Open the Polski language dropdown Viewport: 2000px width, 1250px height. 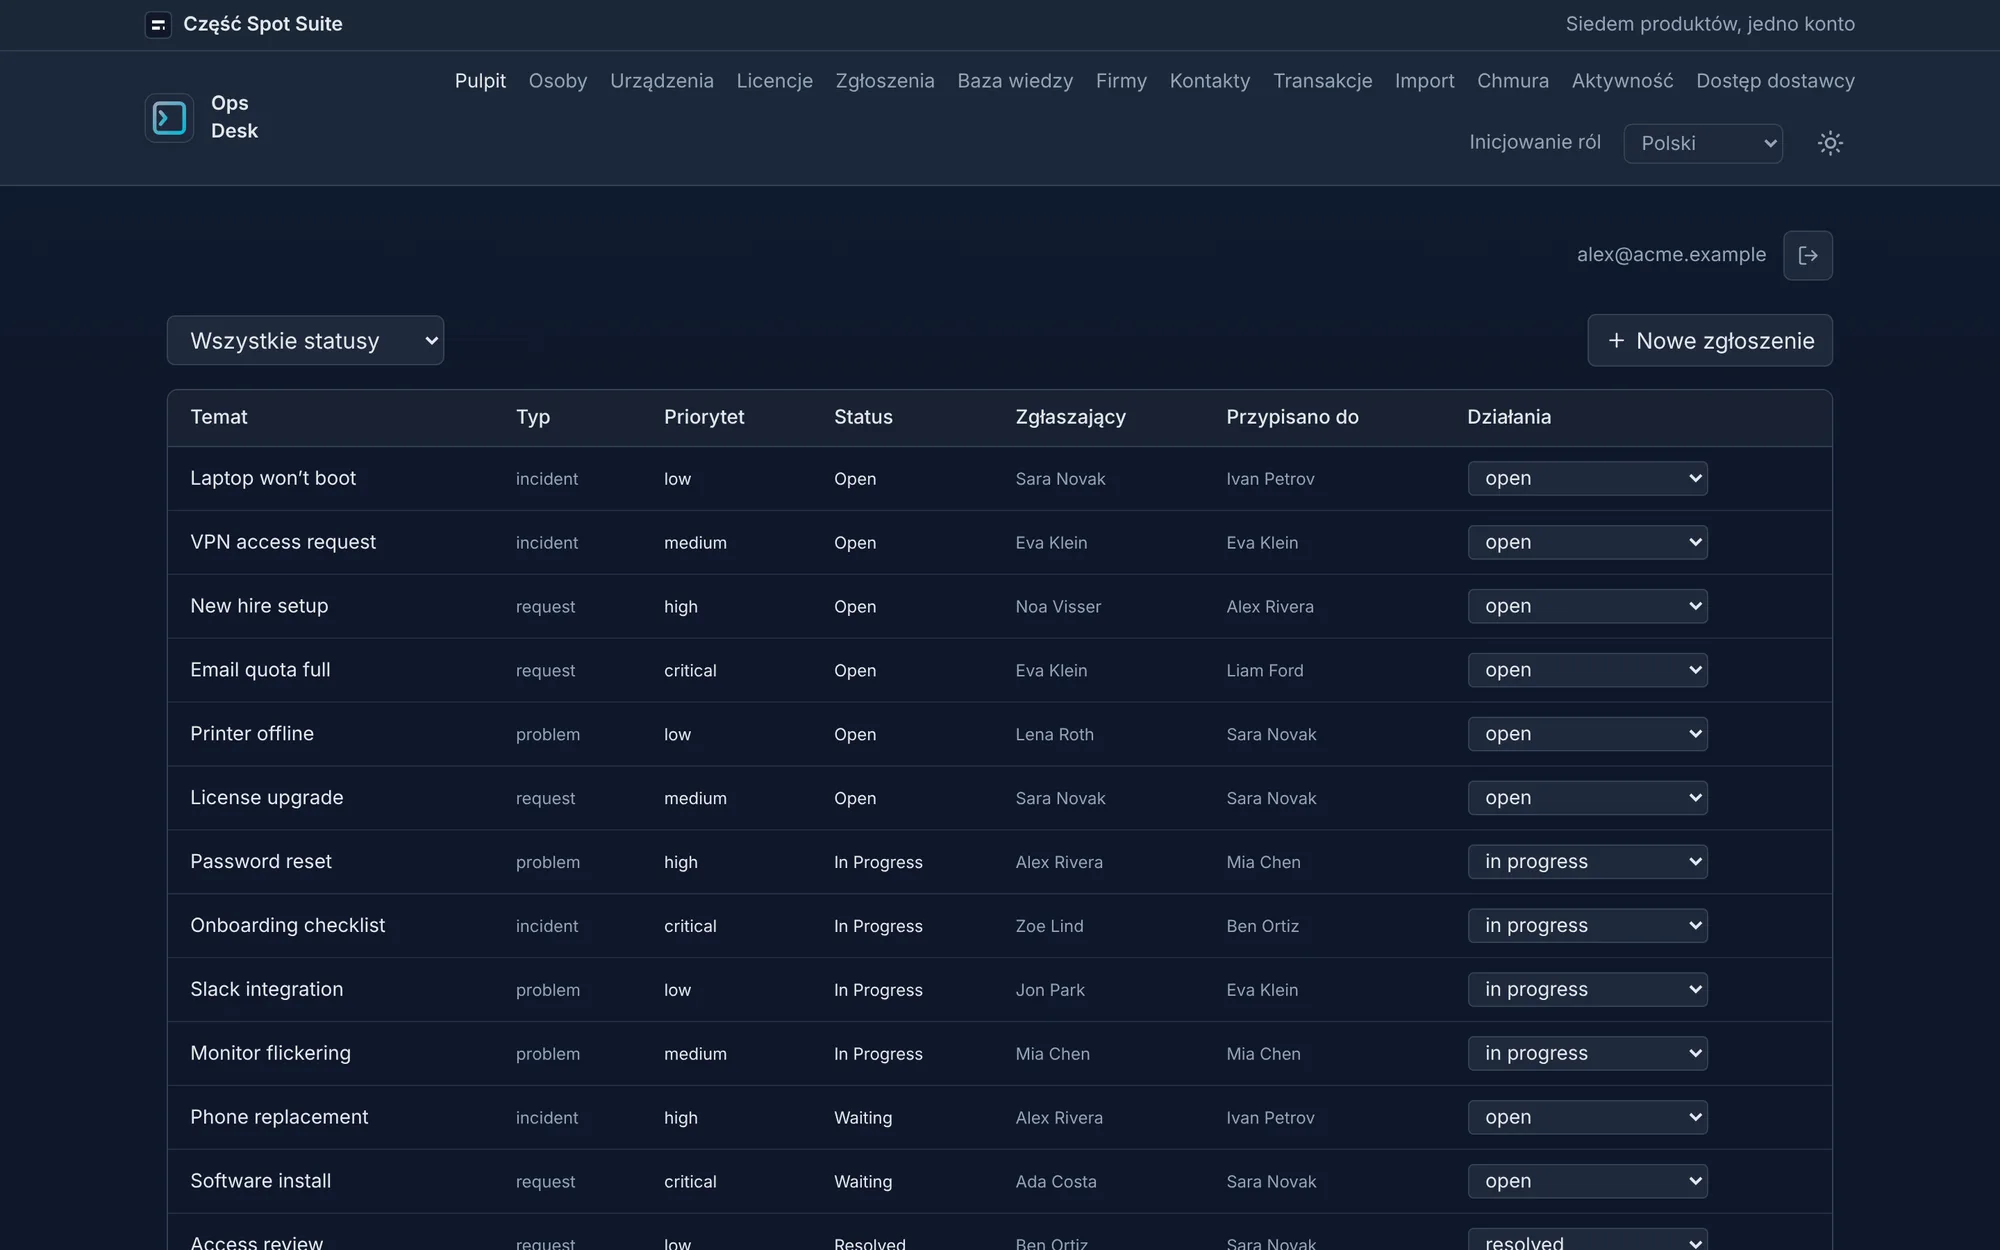point(1703,143)
